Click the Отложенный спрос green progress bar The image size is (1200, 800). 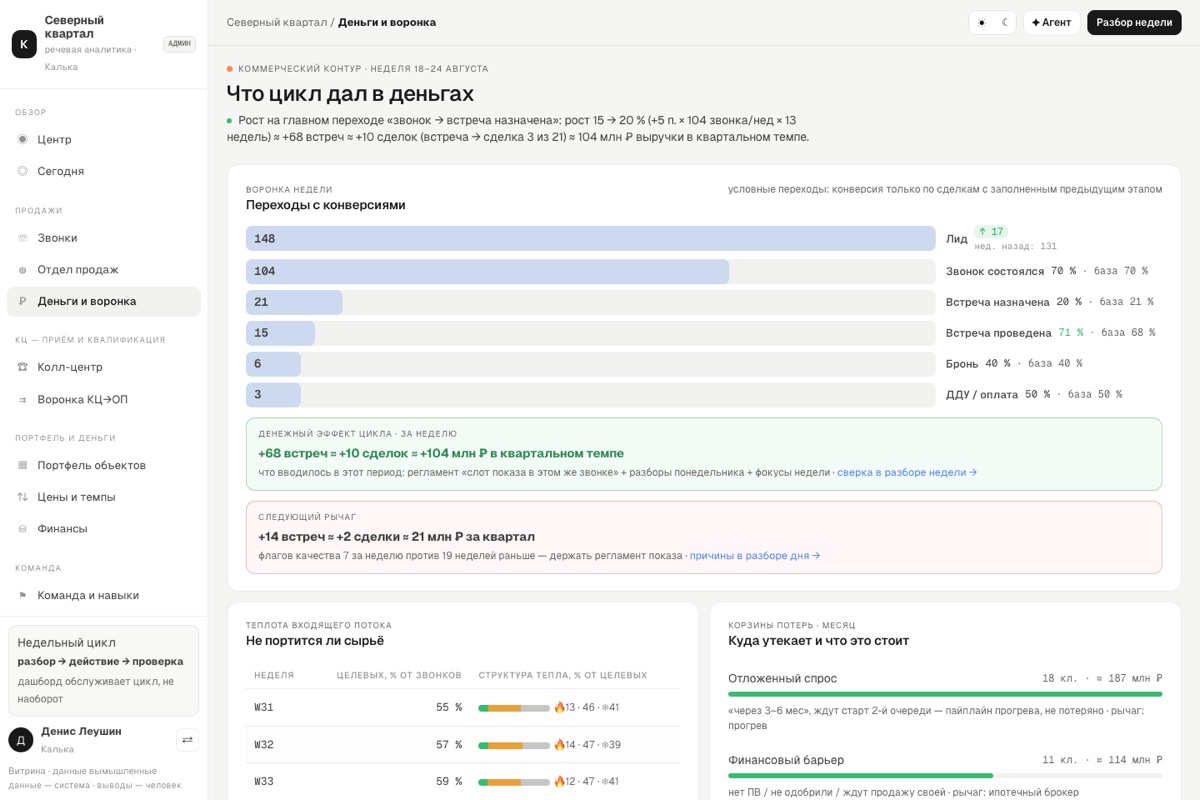pyautogui.click(x=945, y=694)
